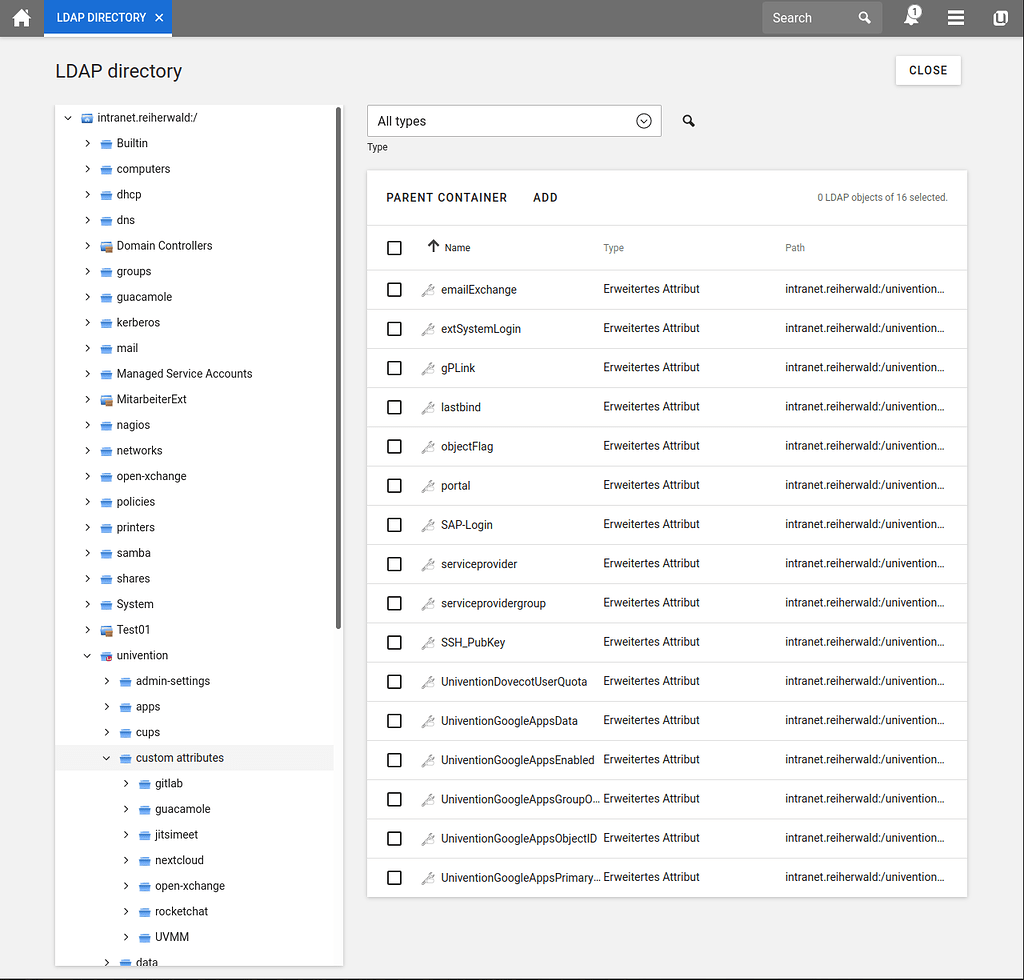
Task: Open the home overview icon
Action: [22, 18]
